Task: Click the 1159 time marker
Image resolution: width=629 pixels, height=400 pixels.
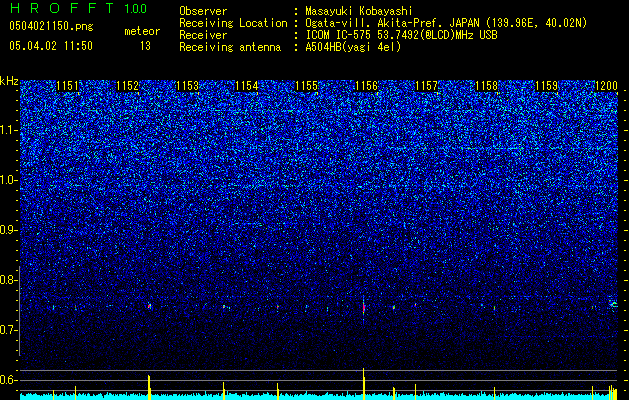Action: pyautogui.click(x=546, y=86)
